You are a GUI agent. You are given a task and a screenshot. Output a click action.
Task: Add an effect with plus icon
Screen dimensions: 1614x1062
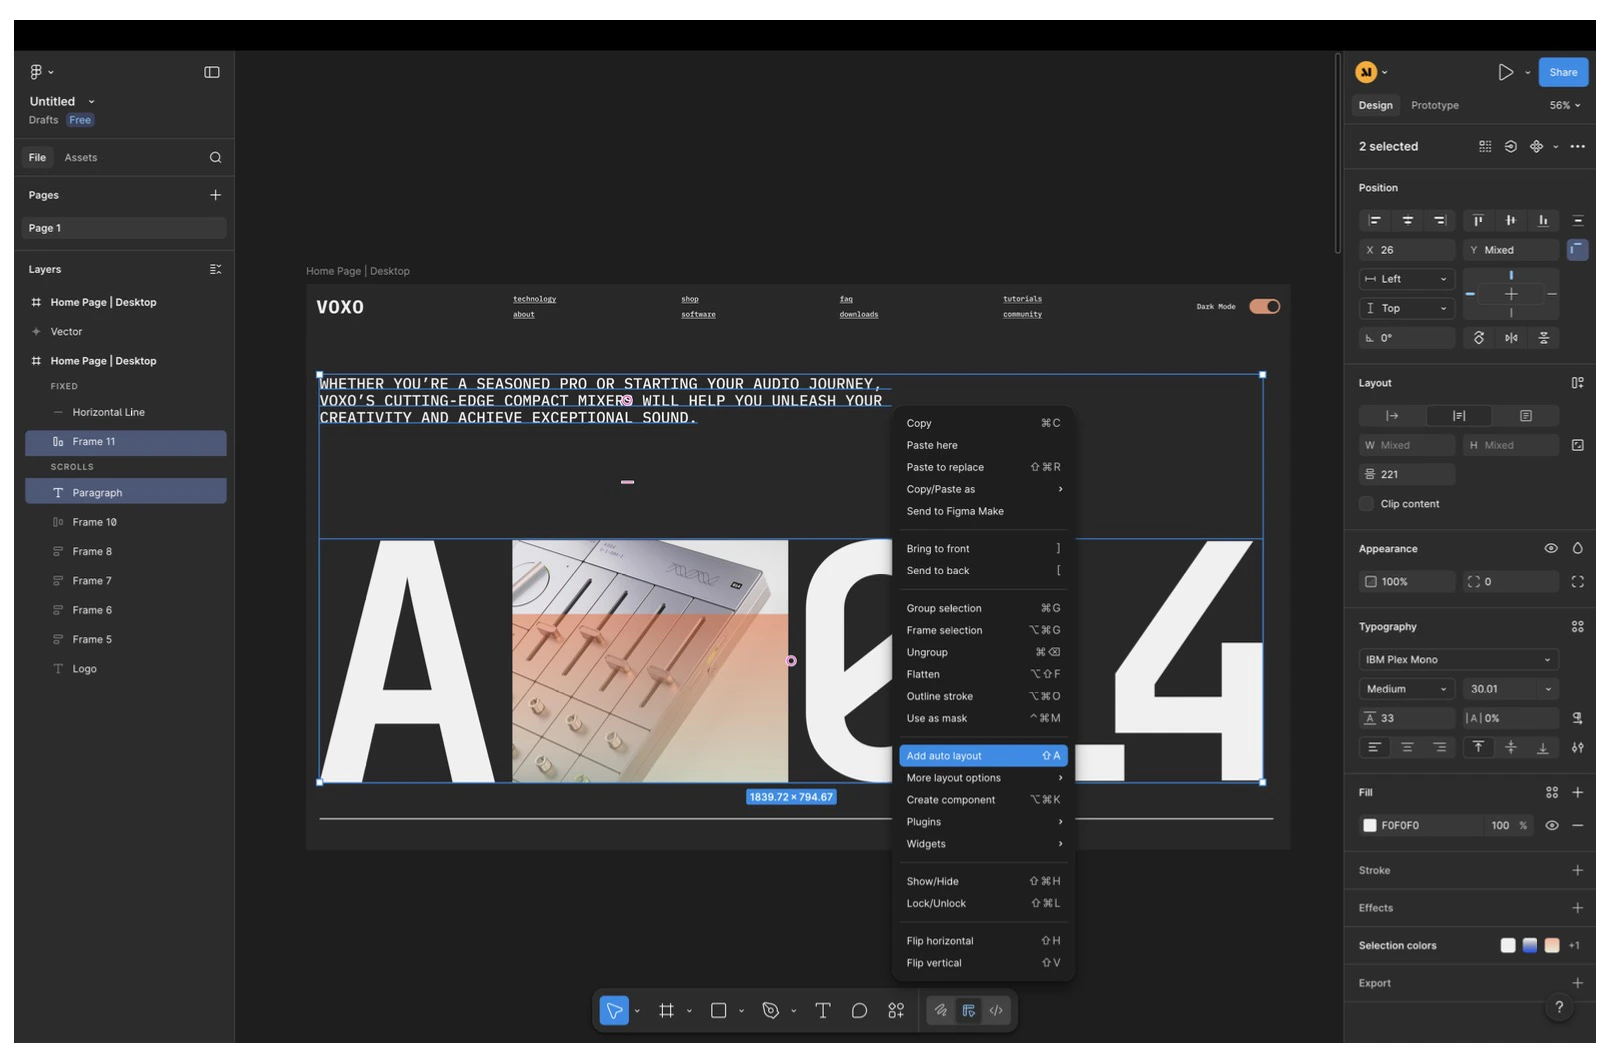coord(1577,908)
